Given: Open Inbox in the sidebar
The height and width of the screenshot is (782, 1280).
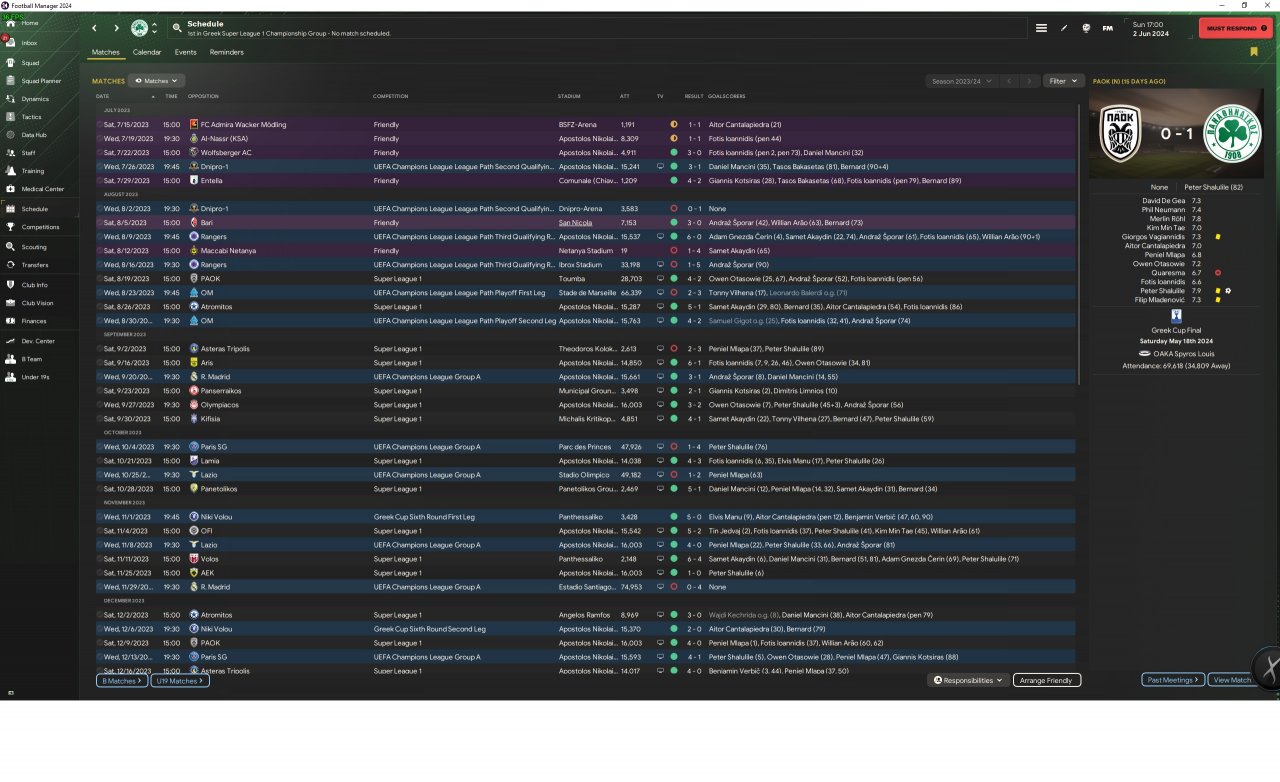Looking at the screenshot, I should click(x=40, y=43).
